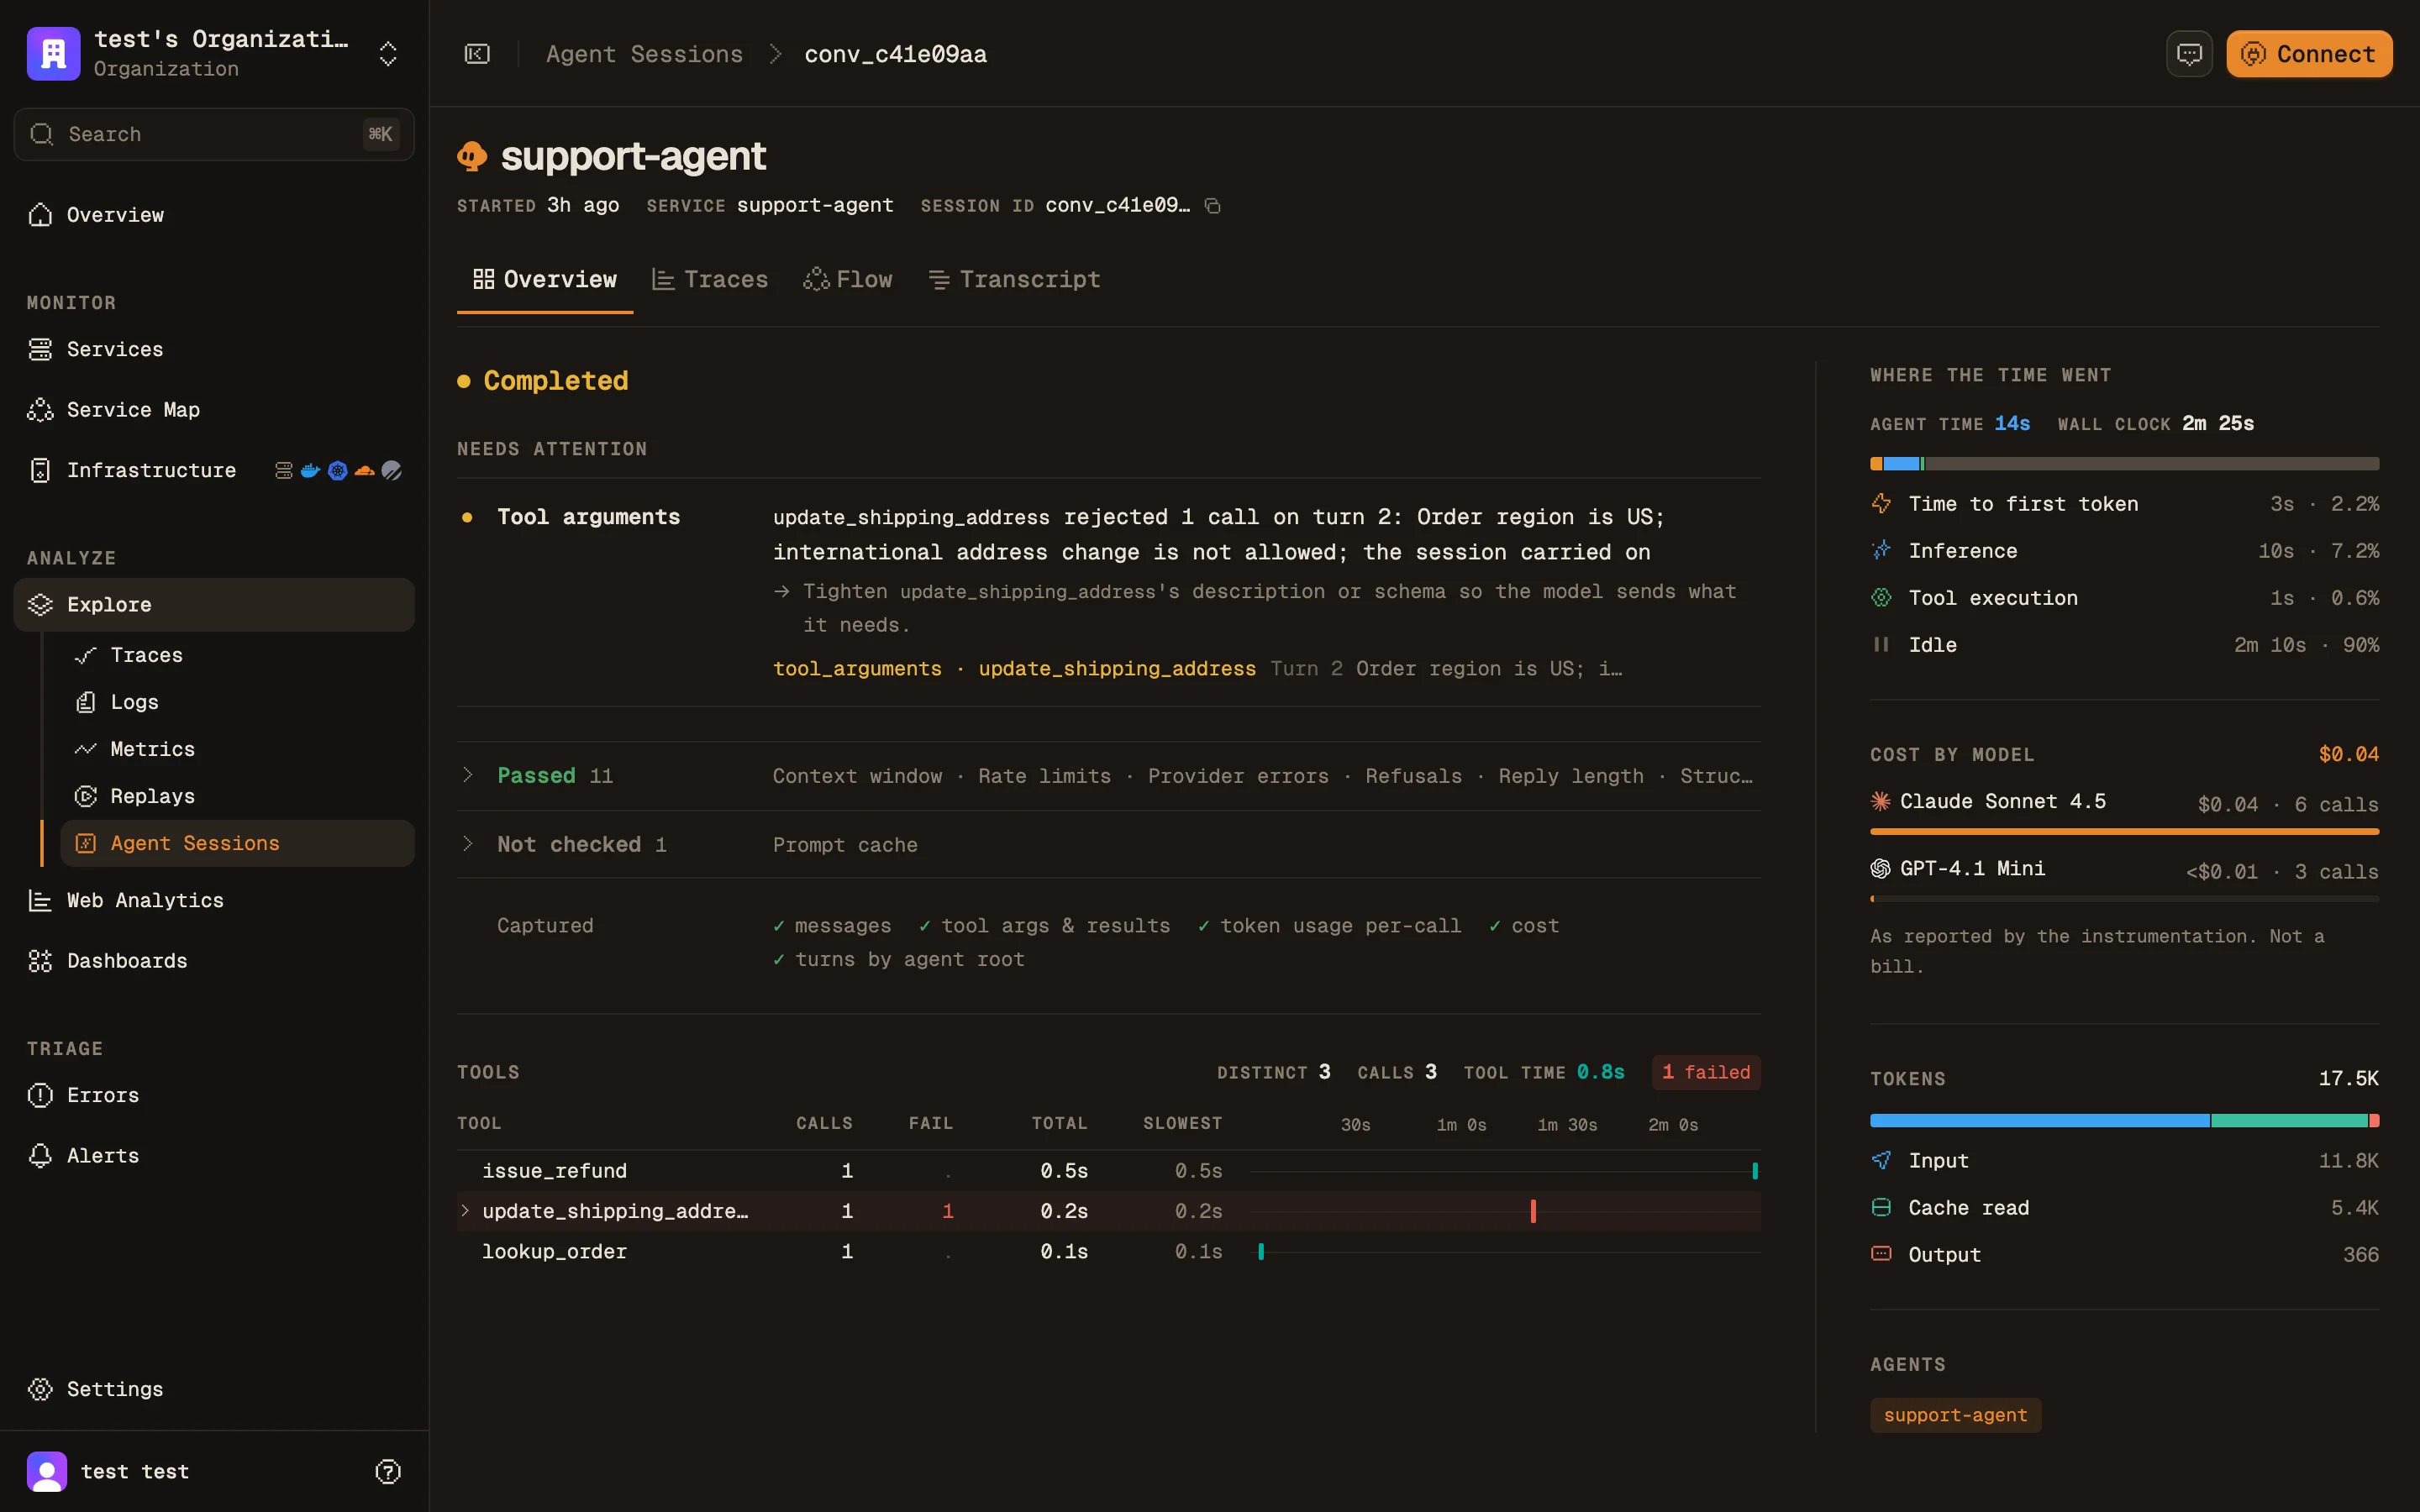2420x1512 pixels.
Task: Click the Explore stack icon
Action: click(x=40, y=604)
